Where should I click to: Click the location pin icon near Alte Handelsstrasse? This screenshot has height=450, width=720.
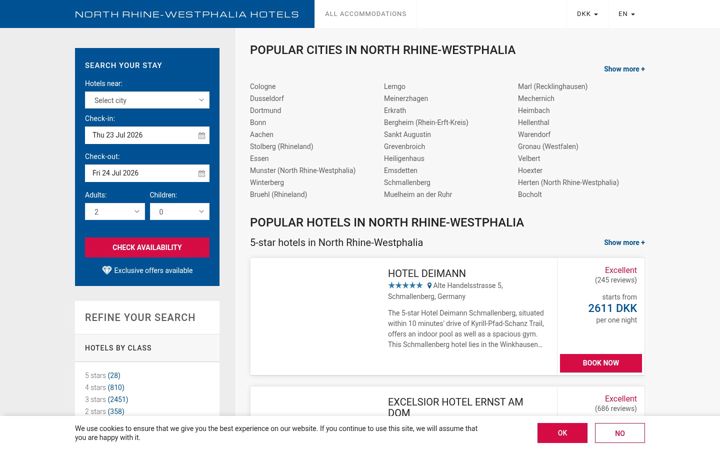pos(429,286)
